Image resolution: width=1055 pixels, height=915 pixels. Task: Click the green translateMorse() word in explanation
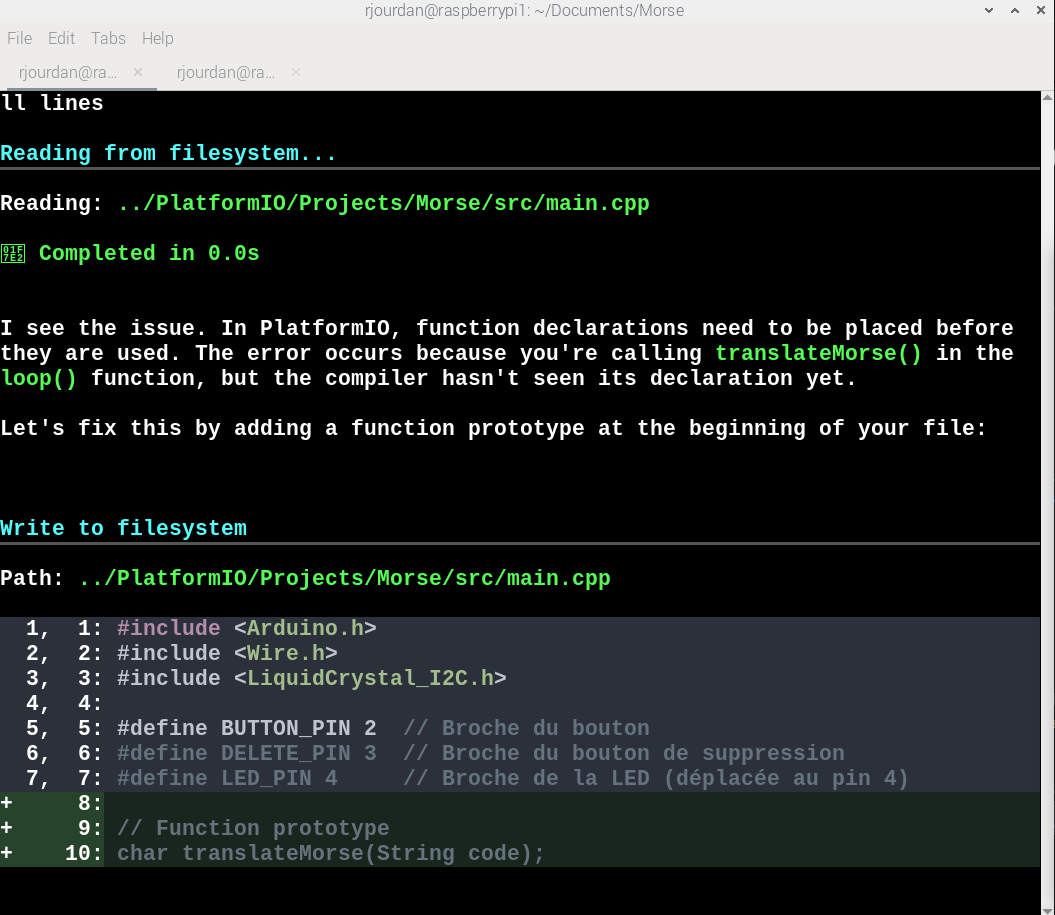pos(818,353)
